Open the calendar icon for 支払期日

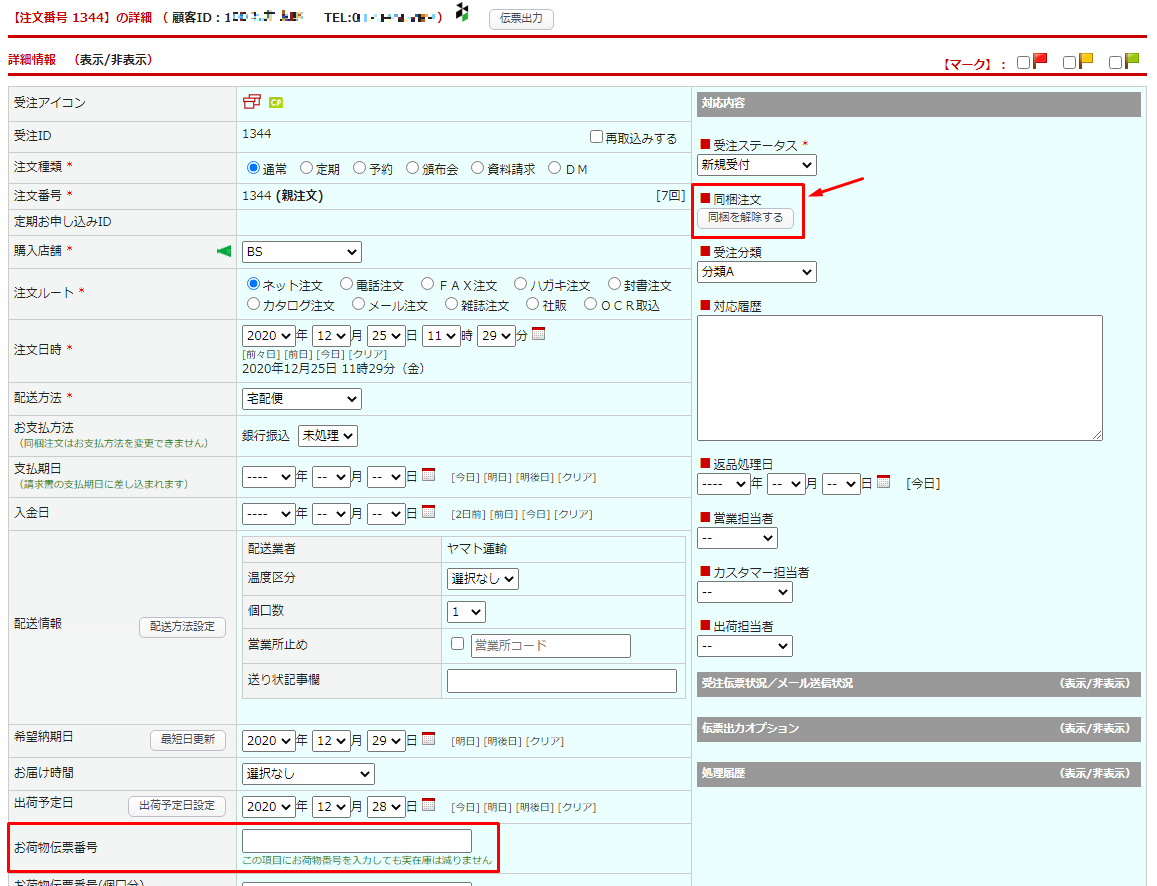coord(429,476)
